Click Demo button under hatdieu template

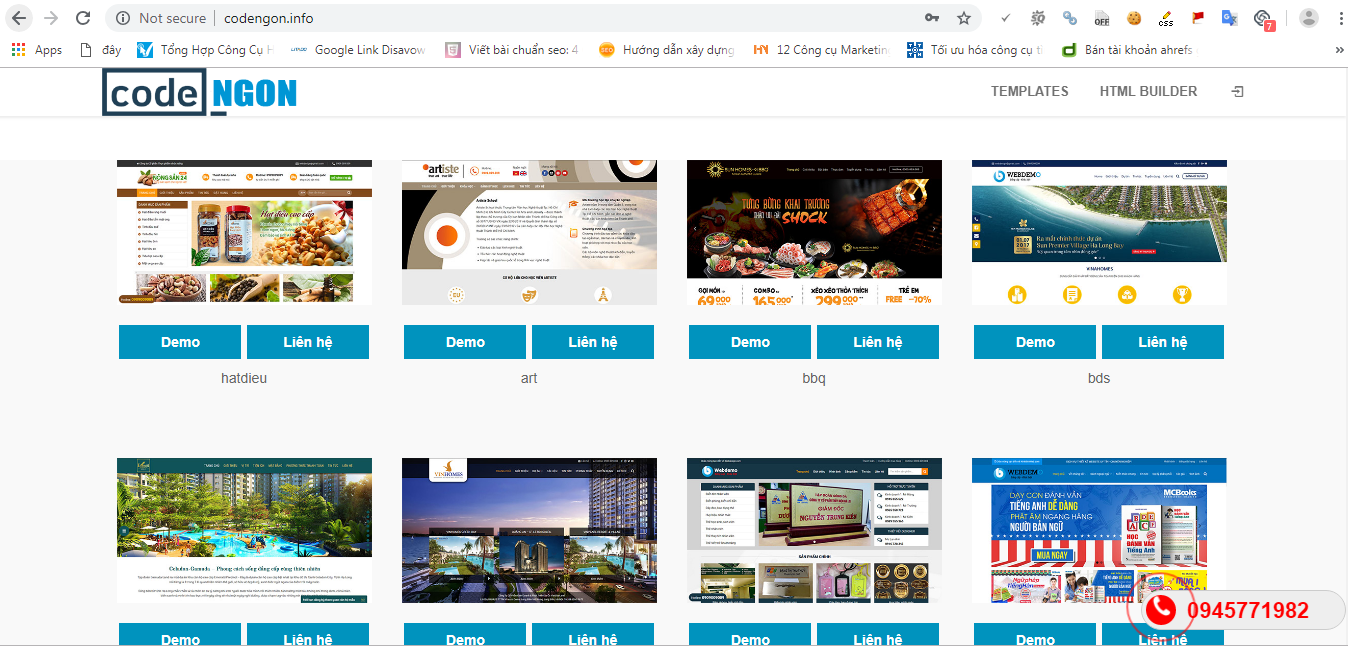(180, 342)
